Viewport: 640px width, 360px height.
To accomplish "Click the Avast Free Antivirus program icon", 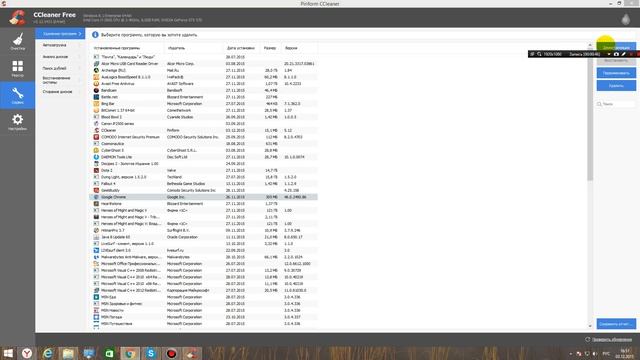I will tap(96, 84).
